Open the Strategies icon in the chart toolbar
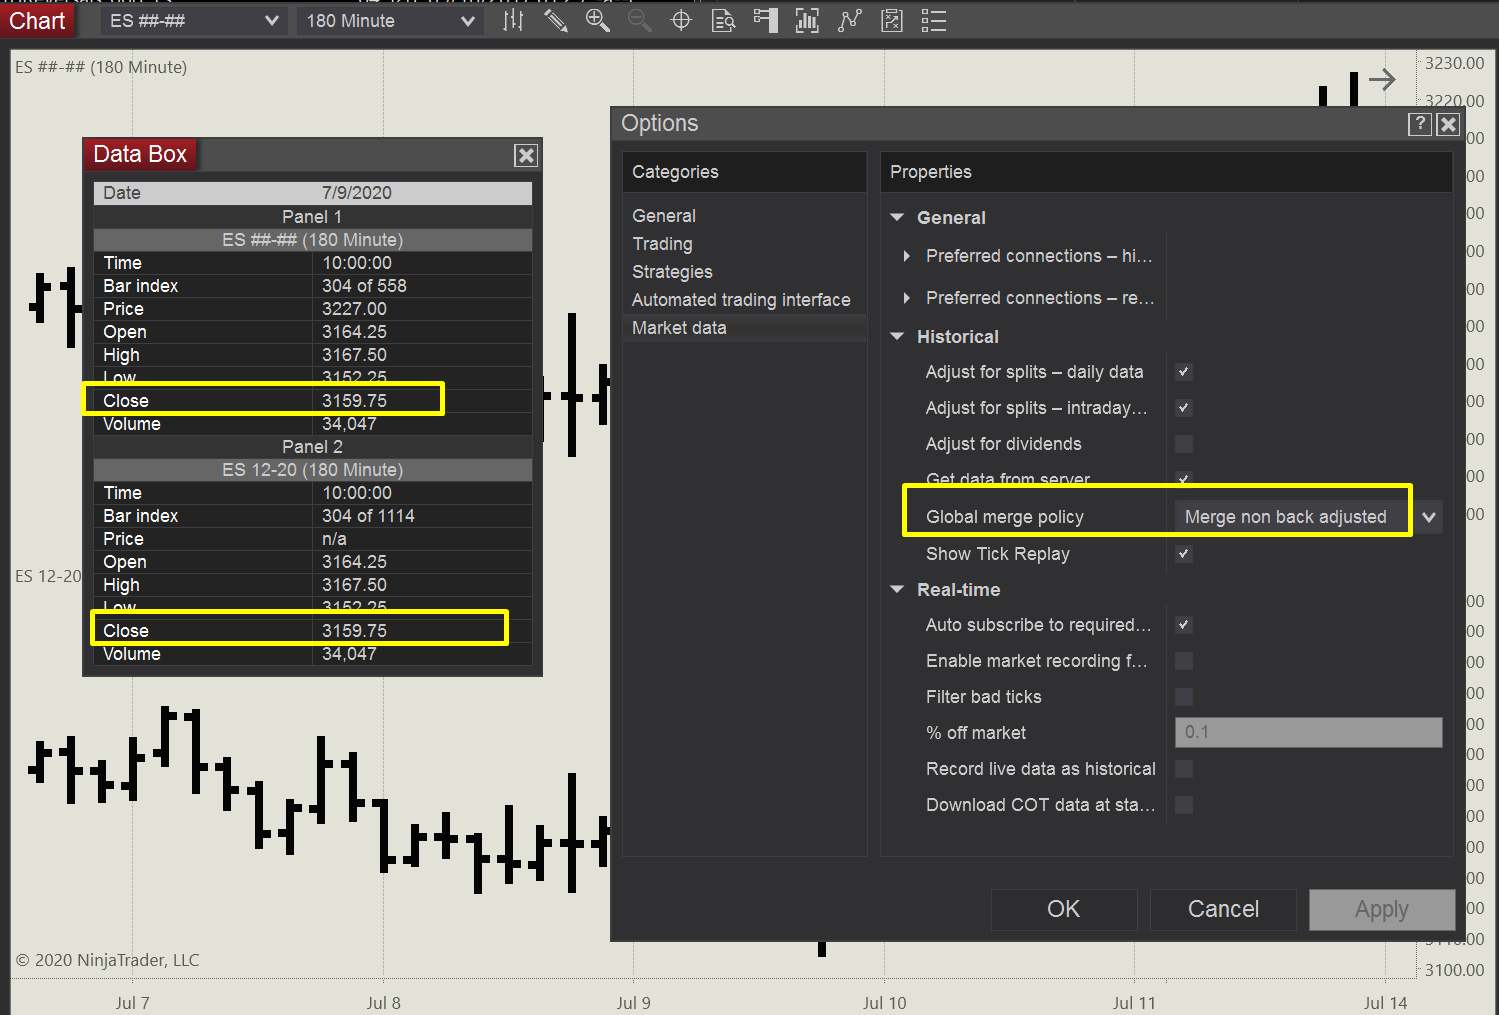Screen dimensions: 1499x1015 (891, 20)
